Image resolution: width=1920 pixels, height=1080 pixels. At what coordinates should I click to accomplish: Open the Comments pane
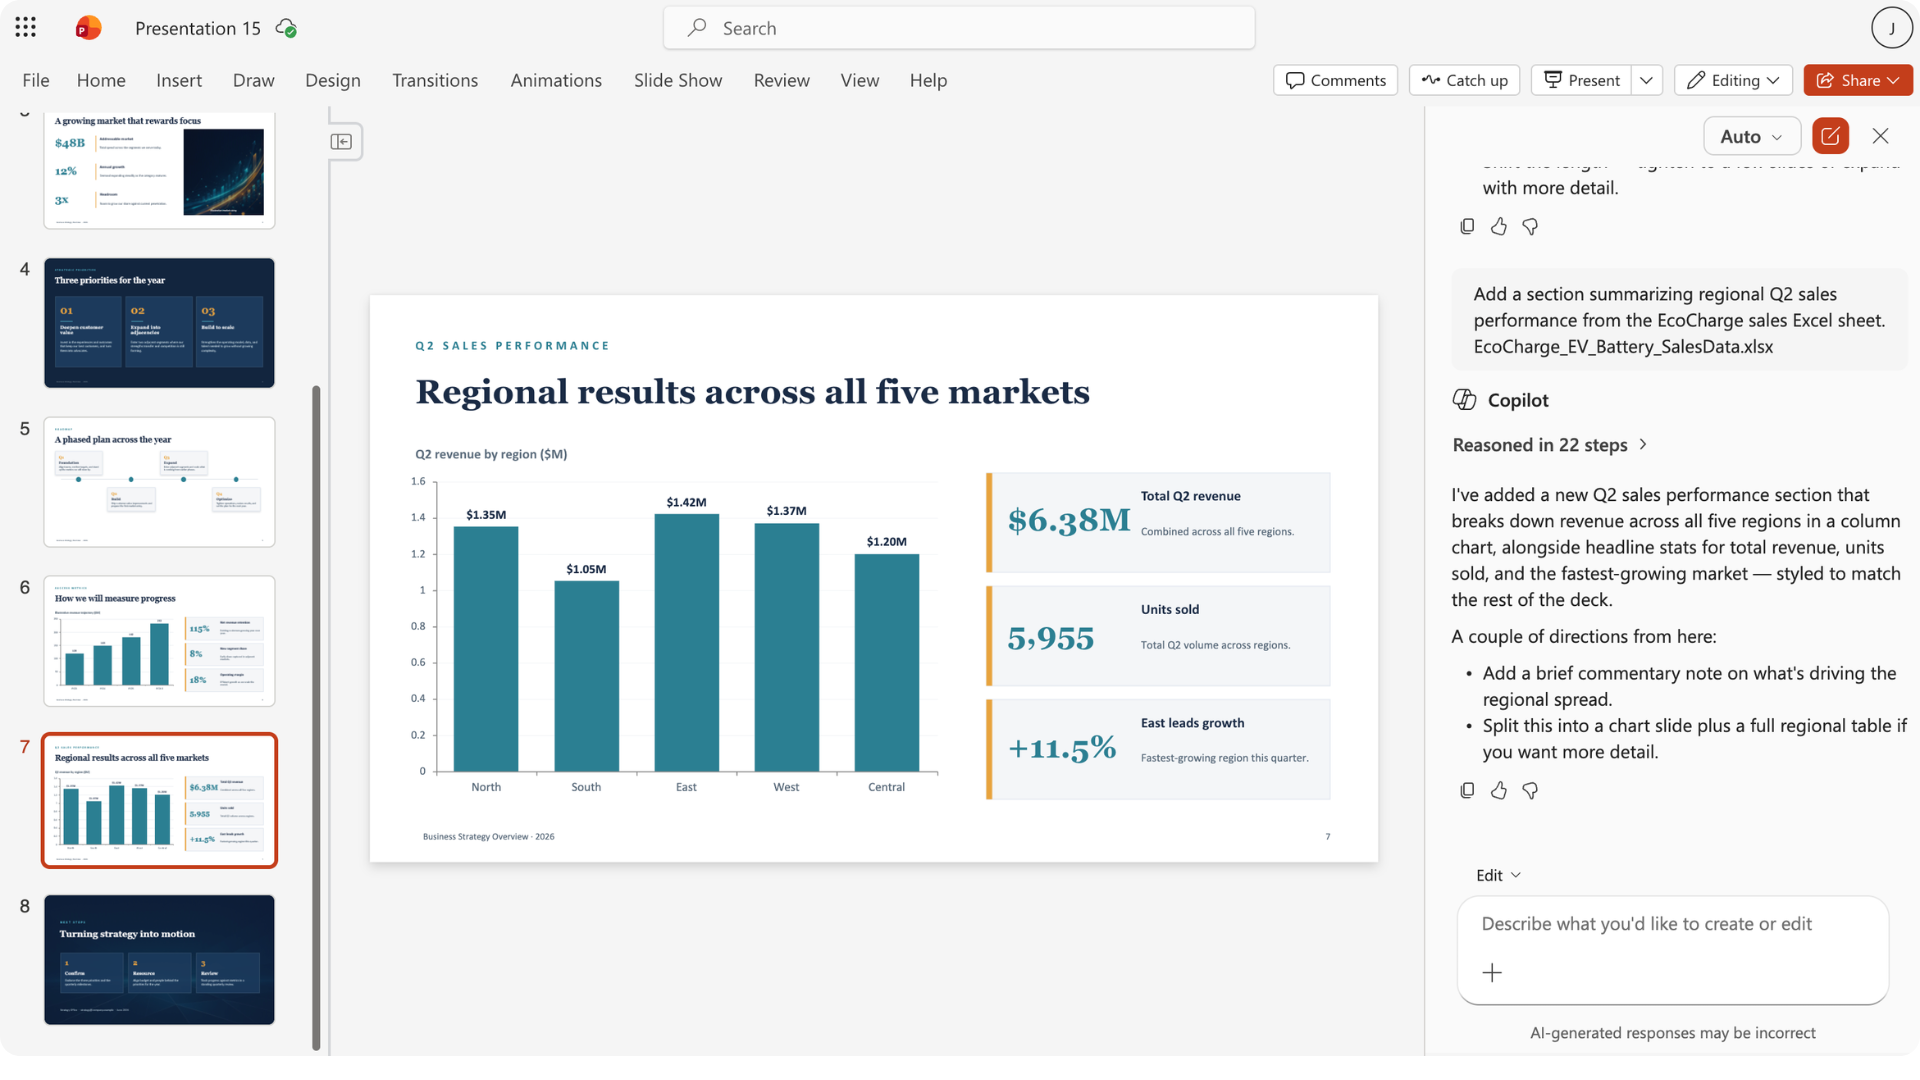[1335, 80]
